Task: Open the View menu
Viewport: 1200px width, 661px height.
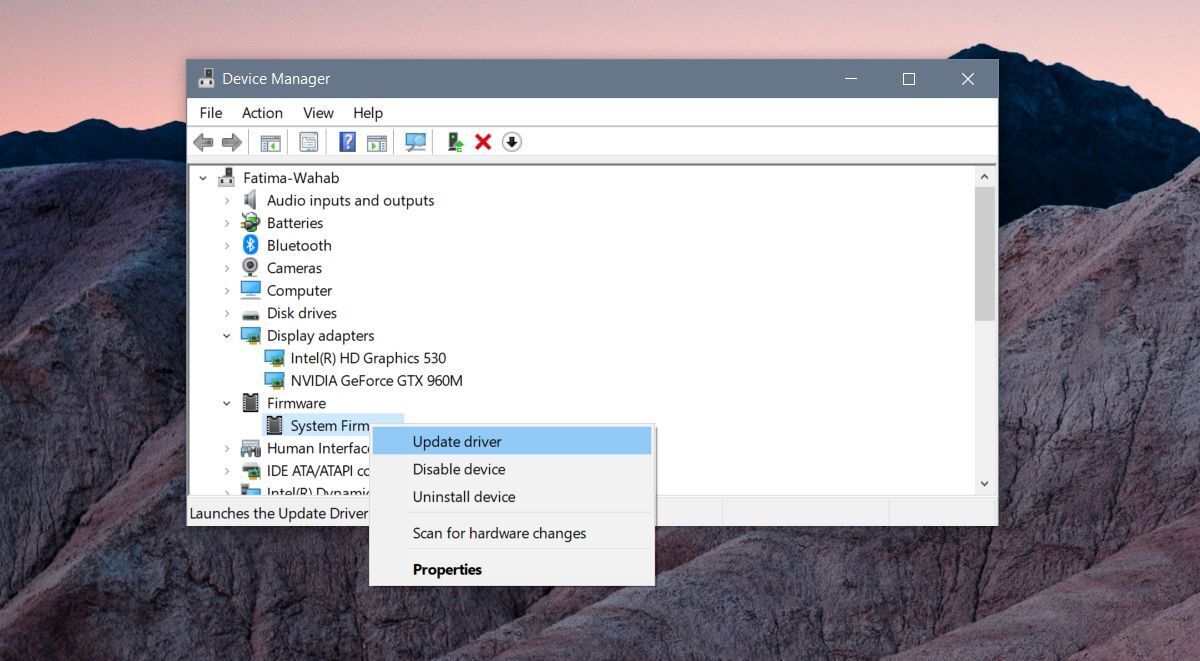Action: (318, 113)
